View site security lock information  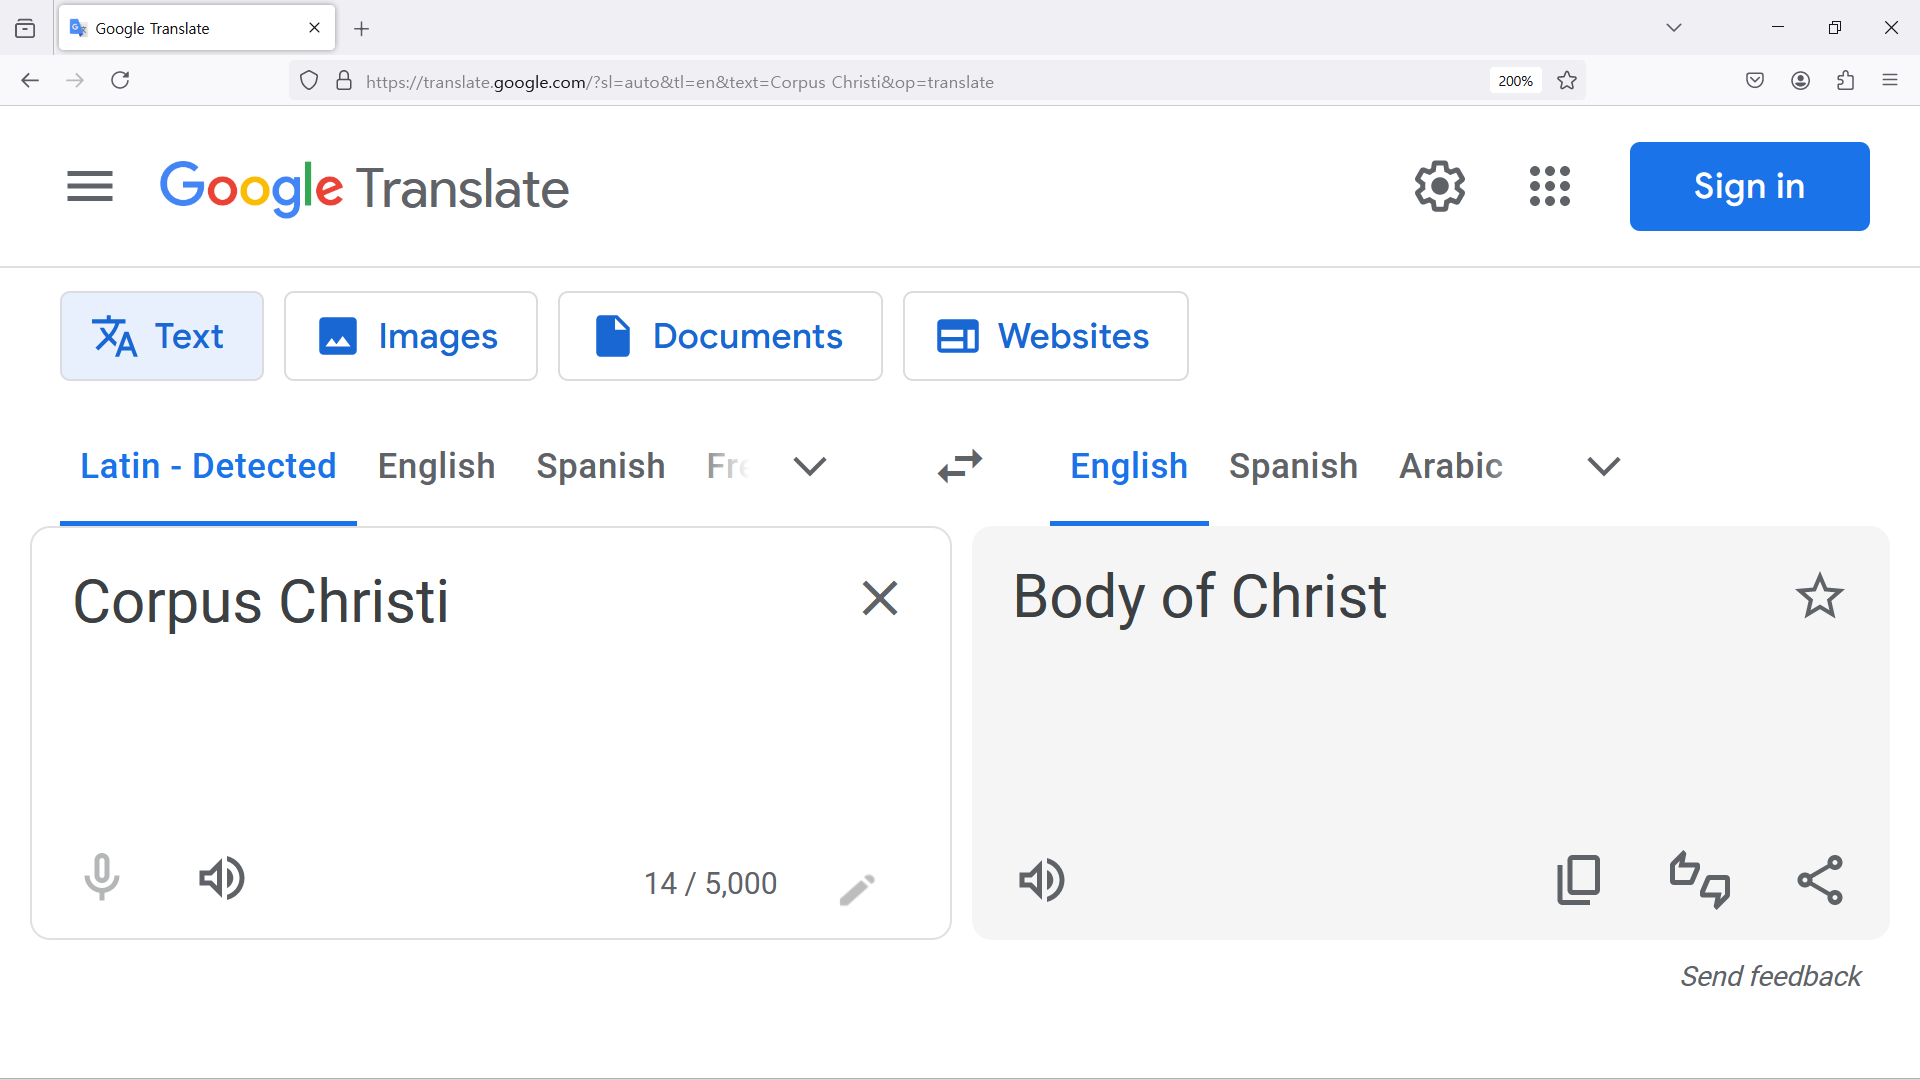344,81
